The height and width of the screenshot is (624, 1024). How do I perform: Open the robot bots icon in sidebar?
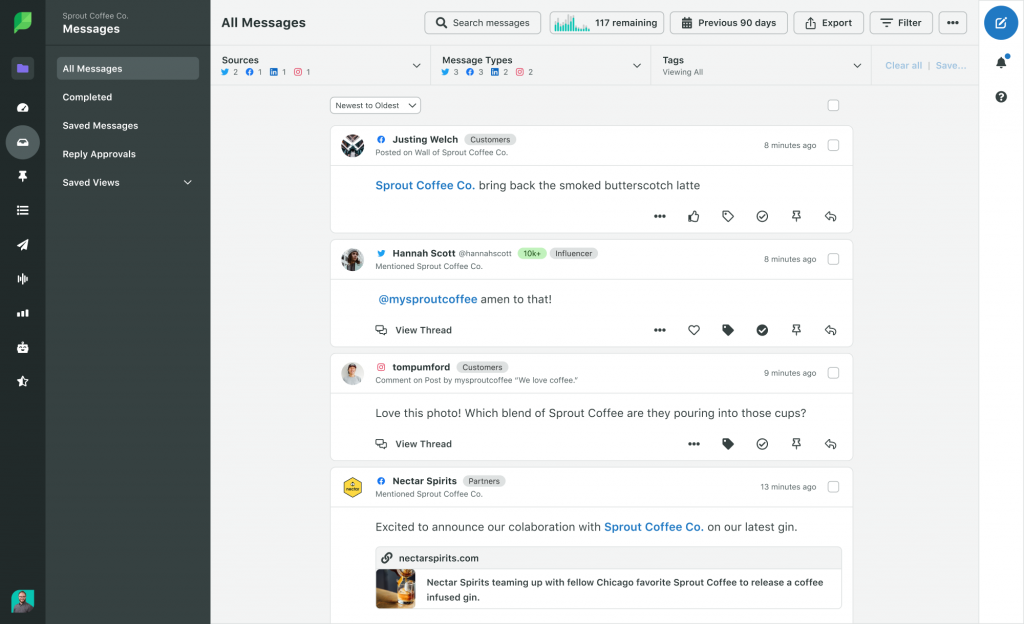(23, 347)
